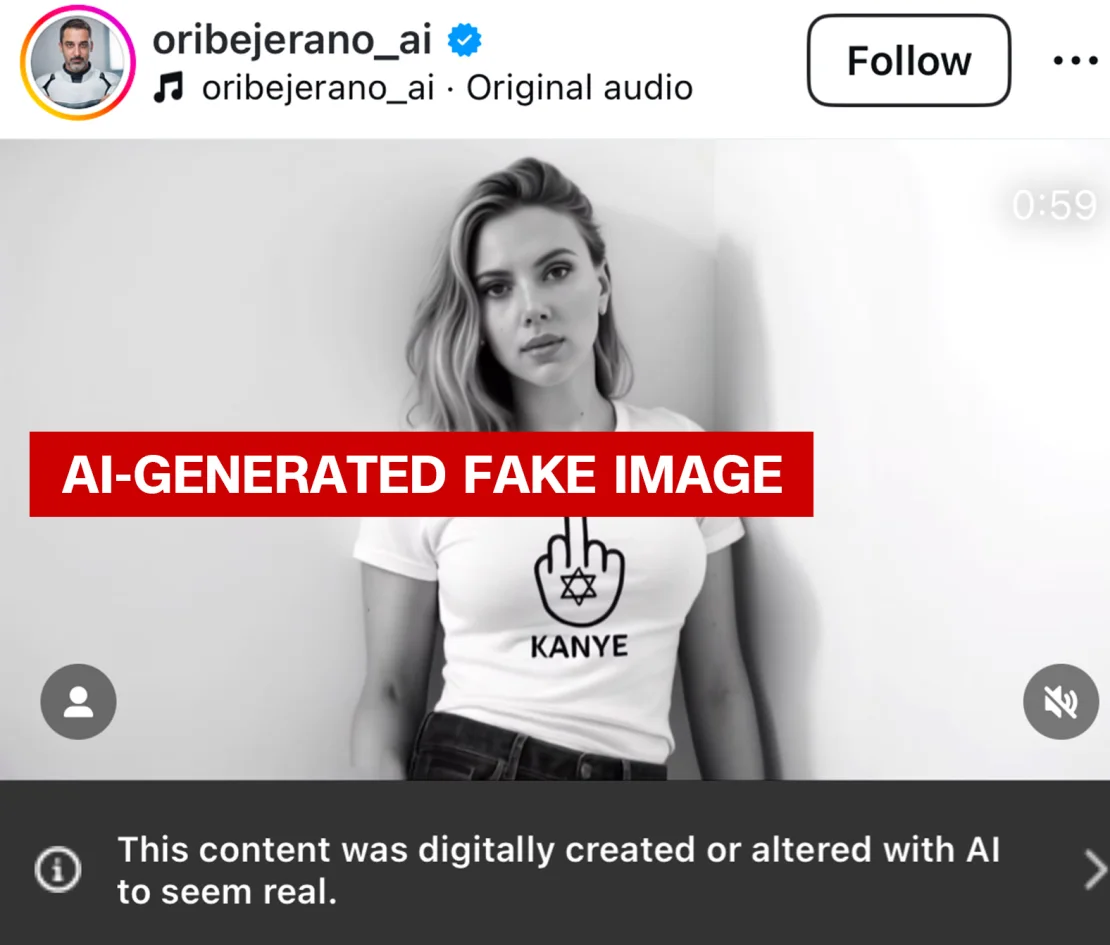The height and width of the screenshot is (945, 1110).
Task: Click the info icon on AI label
Action: coord(58,869)
